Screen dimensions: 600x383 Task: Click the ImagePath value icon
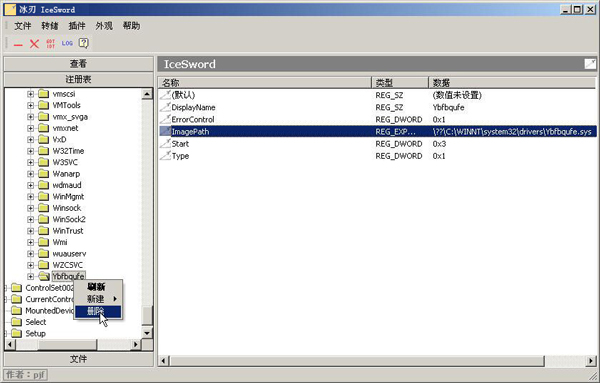165,132
